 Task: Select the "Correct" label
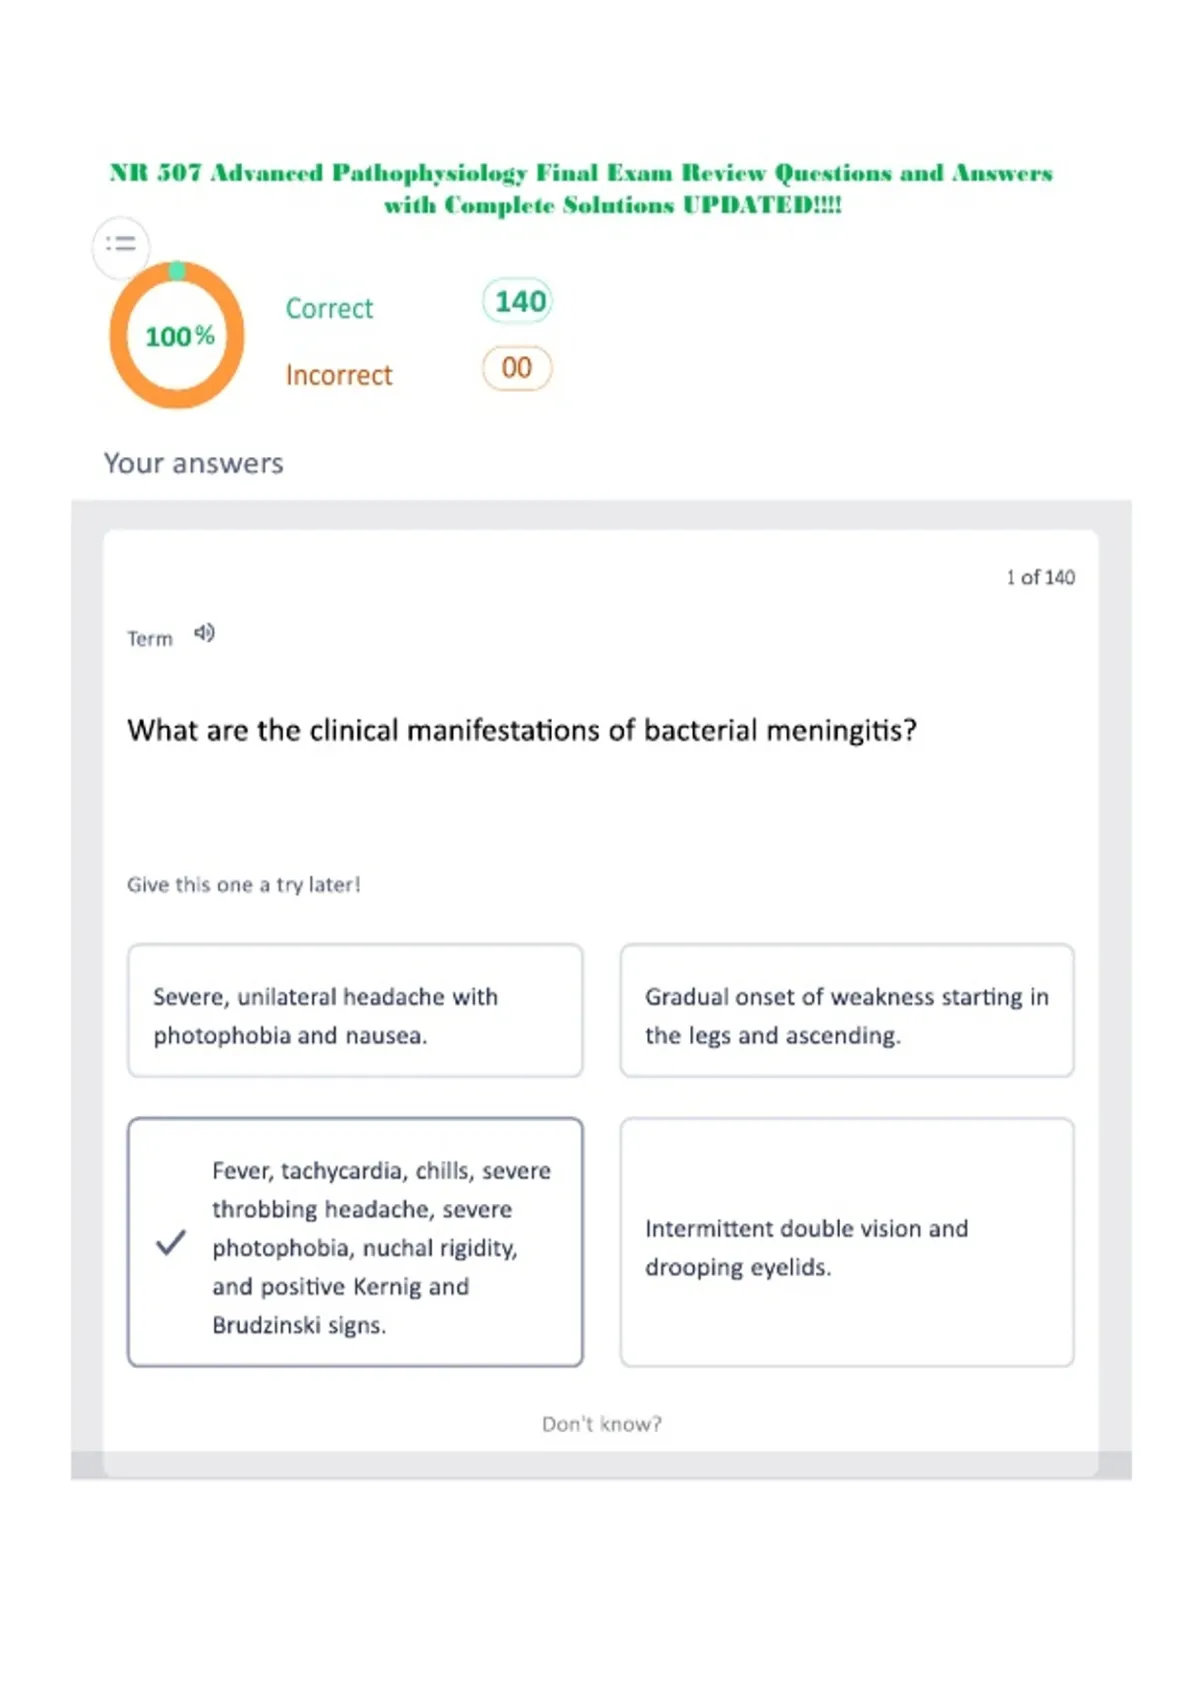pyautogui.click(x=329, y=308)
